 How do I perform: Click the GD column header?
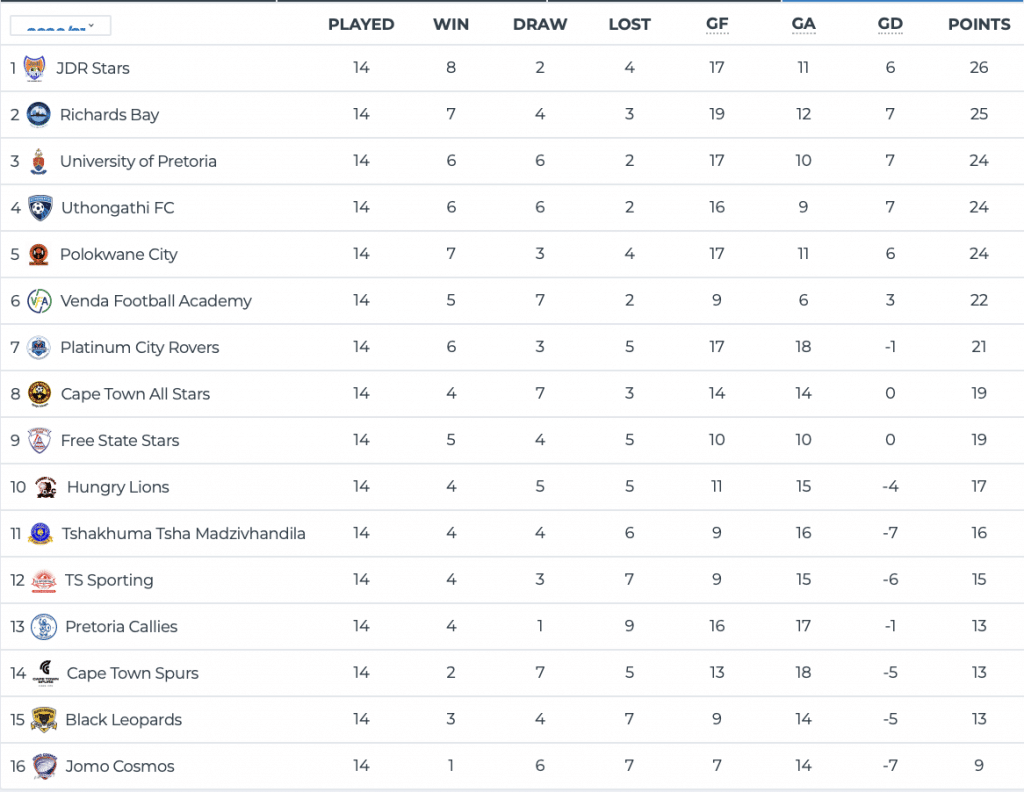click(x=890, y=24)
